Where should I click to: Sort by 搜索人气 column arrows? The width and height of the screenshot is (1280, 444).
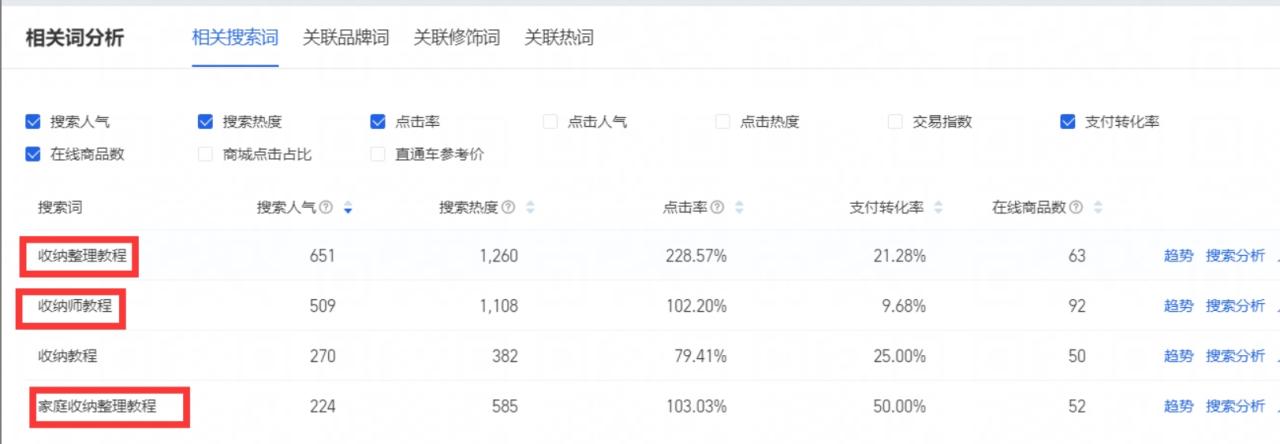click(x=347, y=208)
